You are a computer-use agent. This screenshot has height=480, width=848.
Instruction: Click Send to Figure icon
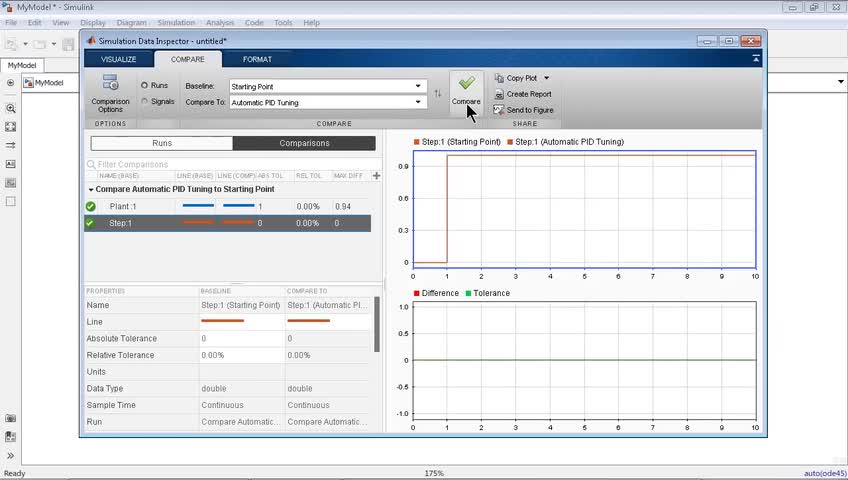499,110
